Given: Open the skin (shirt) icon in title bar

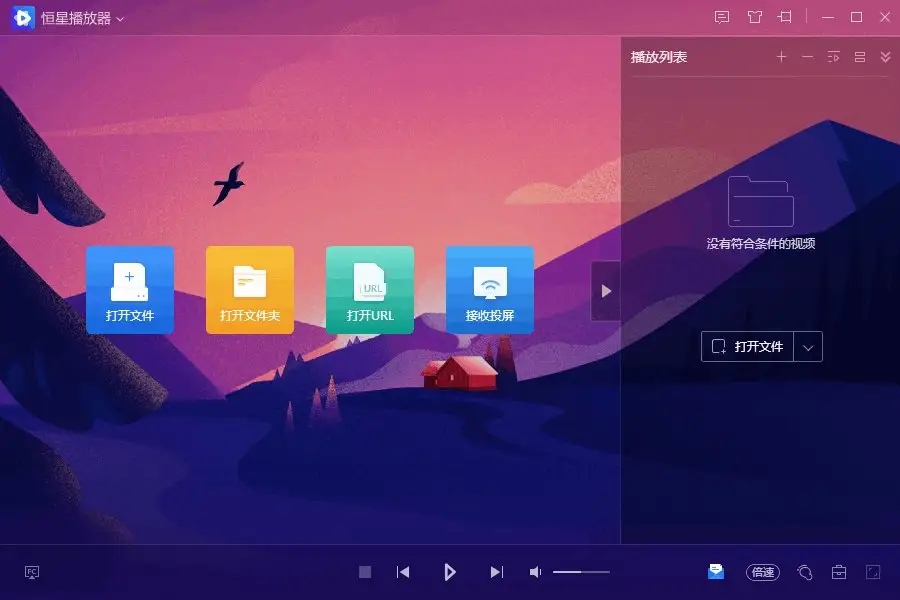Looking at the screenshot, I should point(754,17).
